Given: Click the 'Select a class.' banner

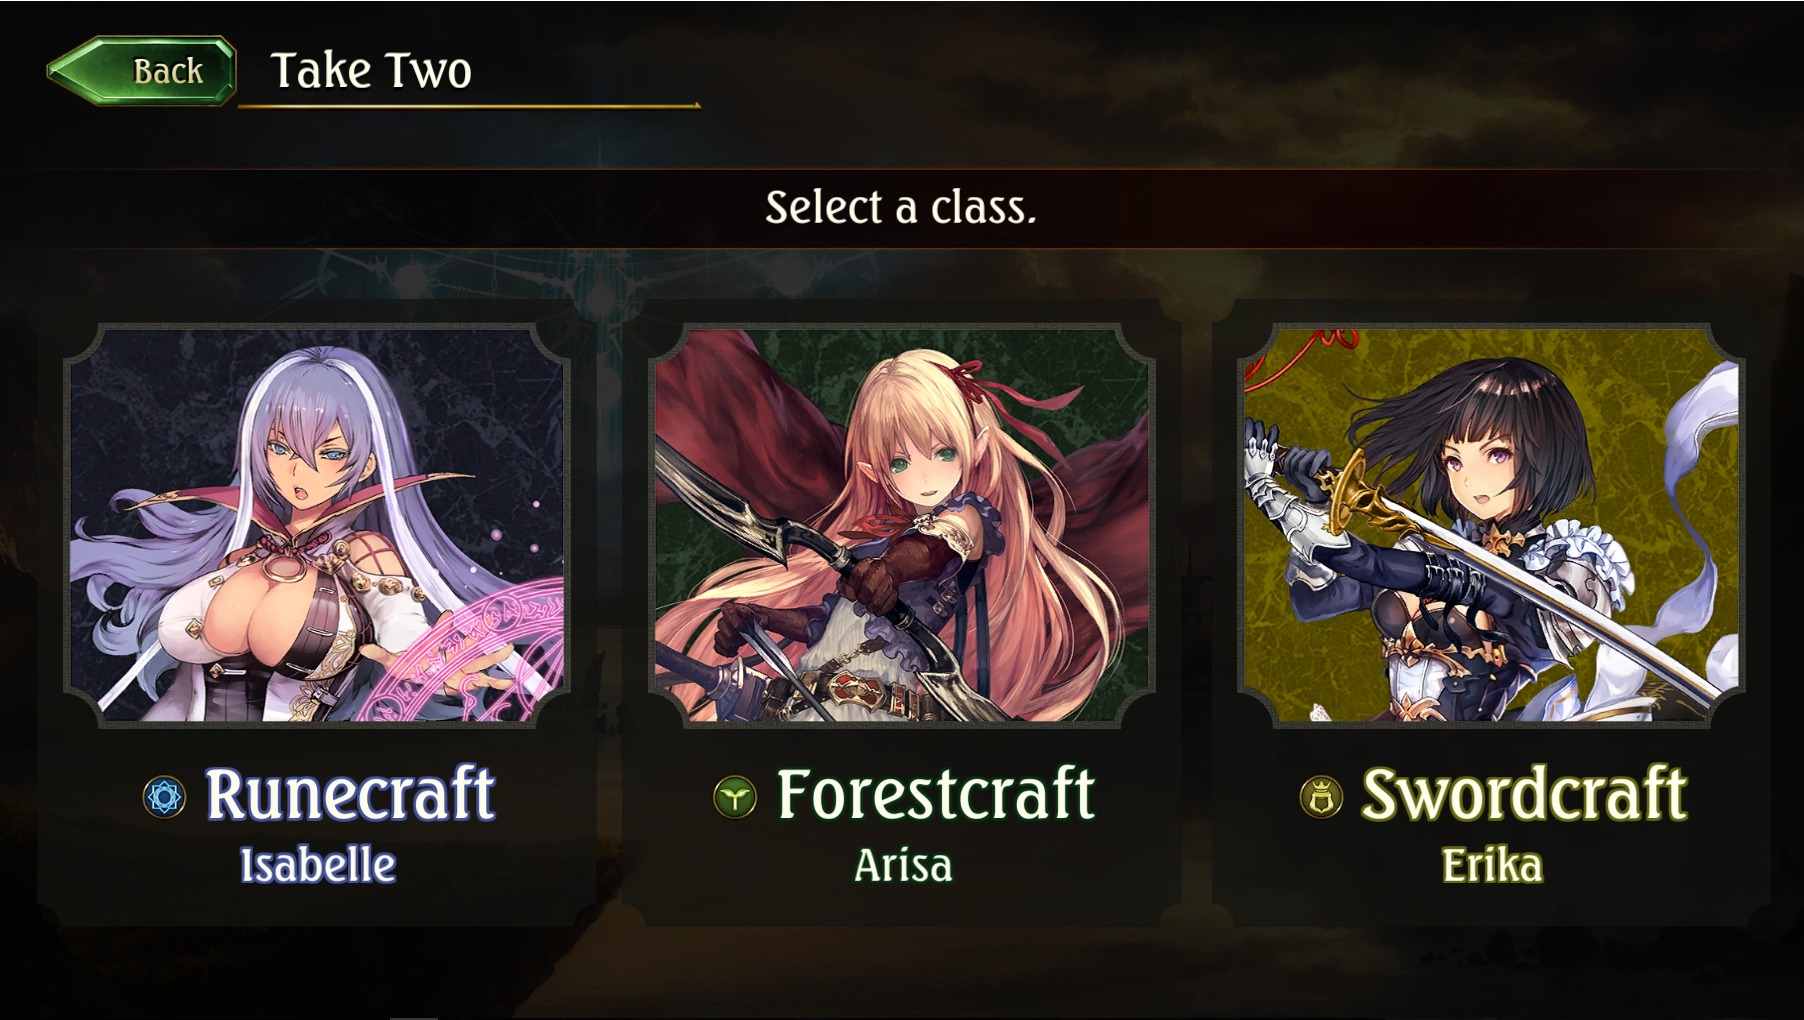Looking at the screenshot, I should (x=901, y=208).
